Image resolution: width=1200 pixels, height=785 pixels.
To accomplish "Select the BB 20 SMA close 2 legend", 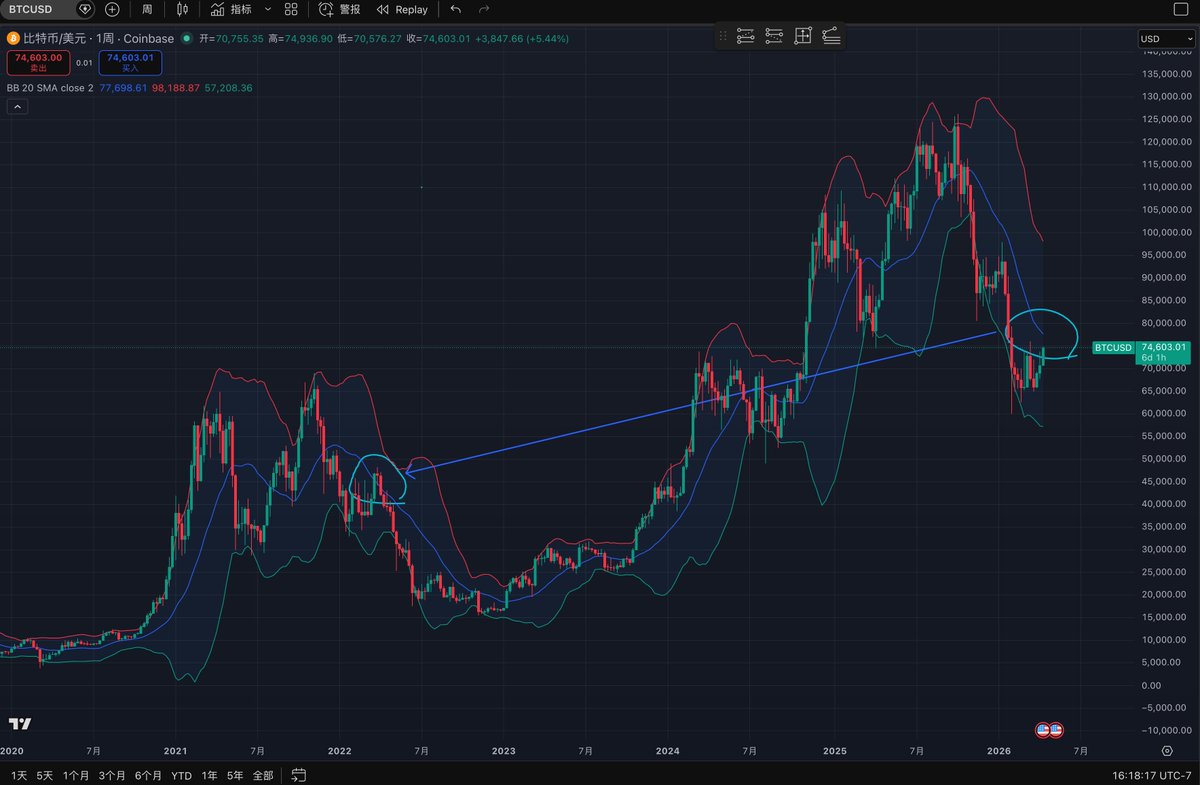I will coord(50,88).
